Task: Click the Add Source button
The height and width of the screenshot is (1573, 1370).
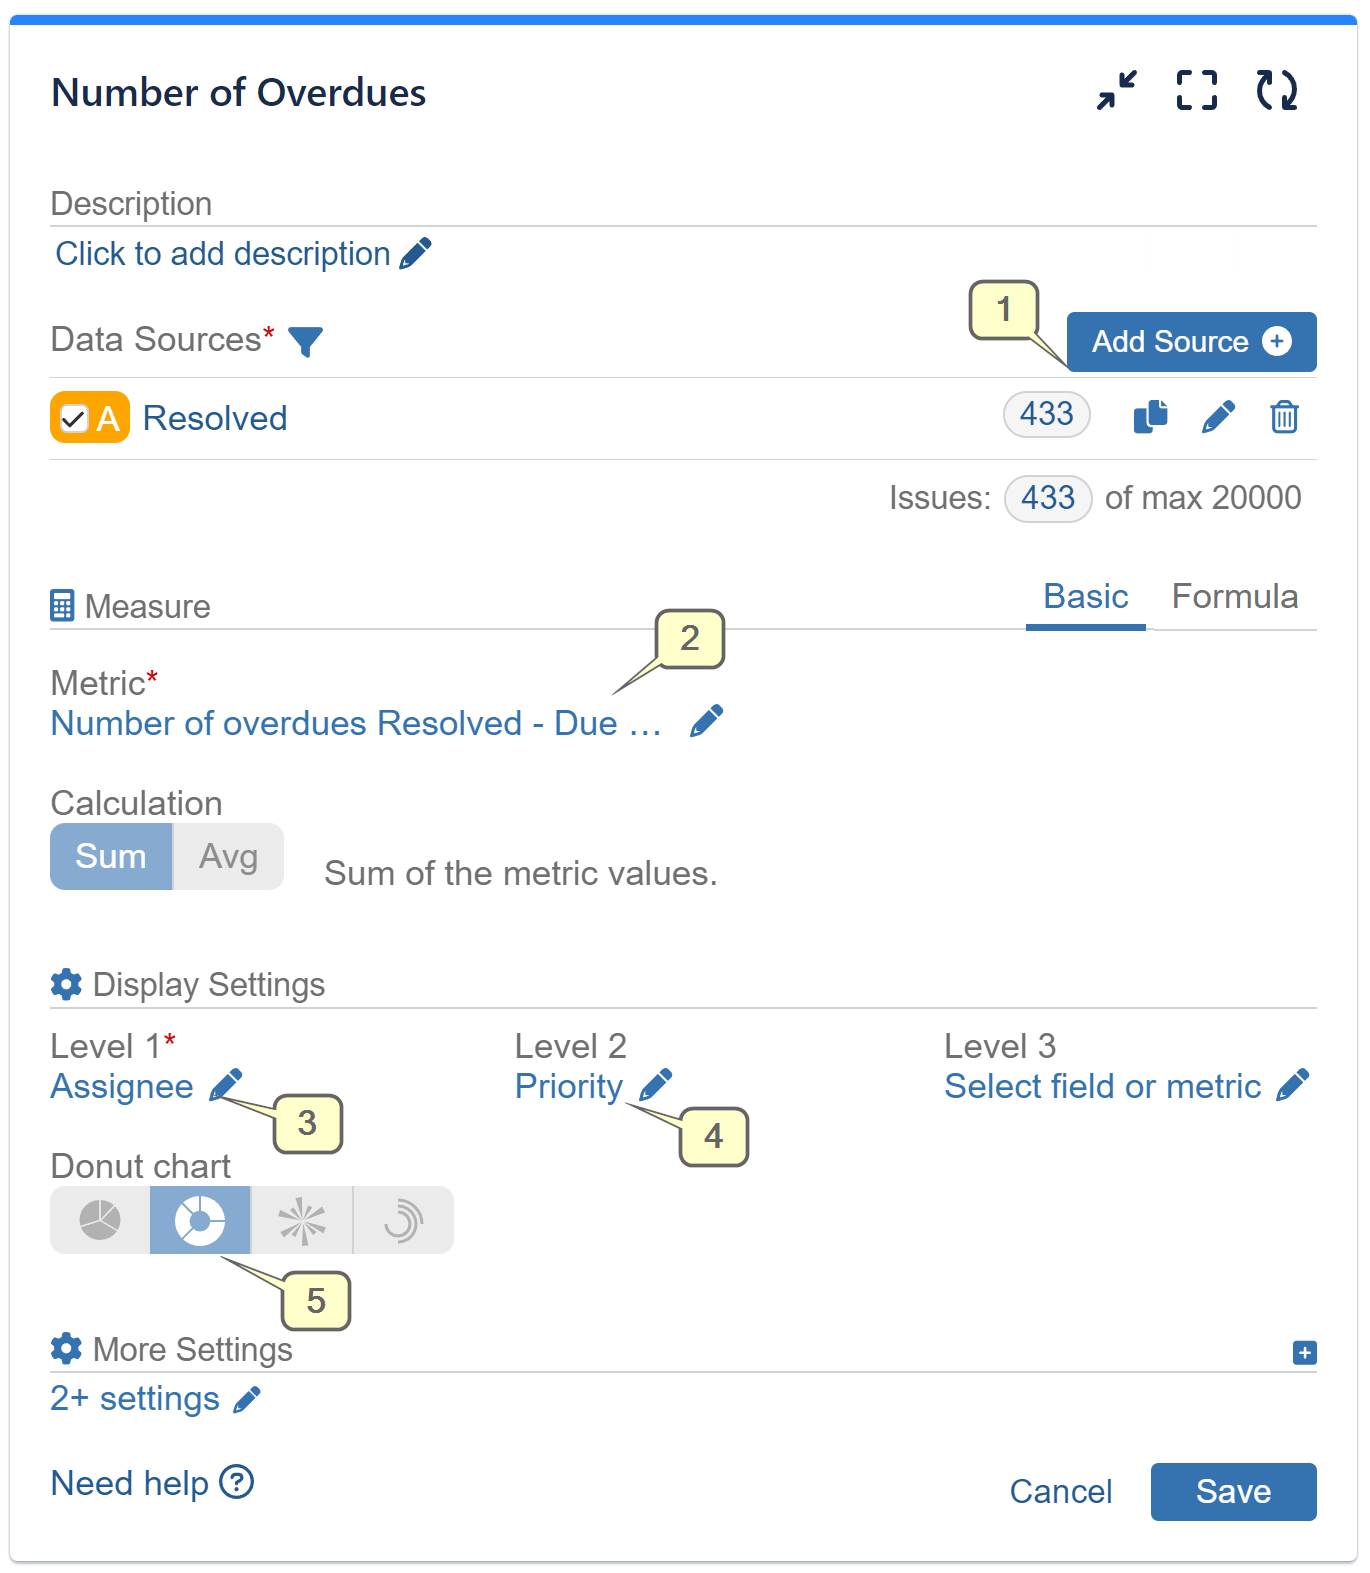Action: tap(1190, 342)
